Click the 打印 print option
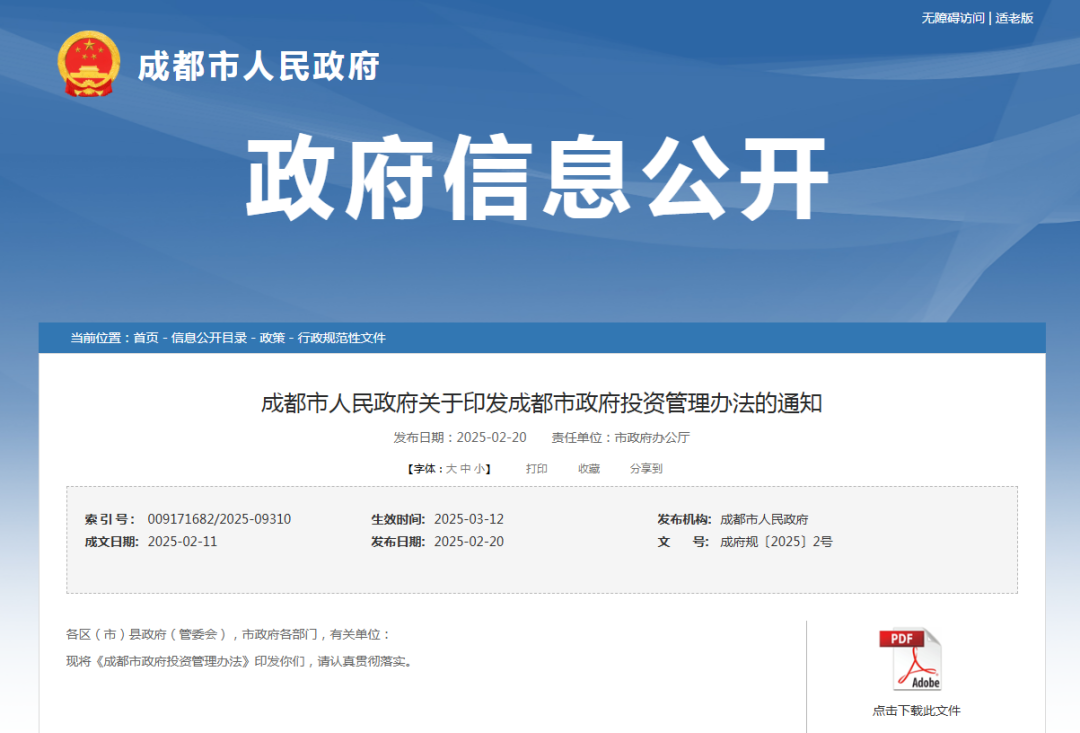Screen dimensions: 1080x733 537,467
